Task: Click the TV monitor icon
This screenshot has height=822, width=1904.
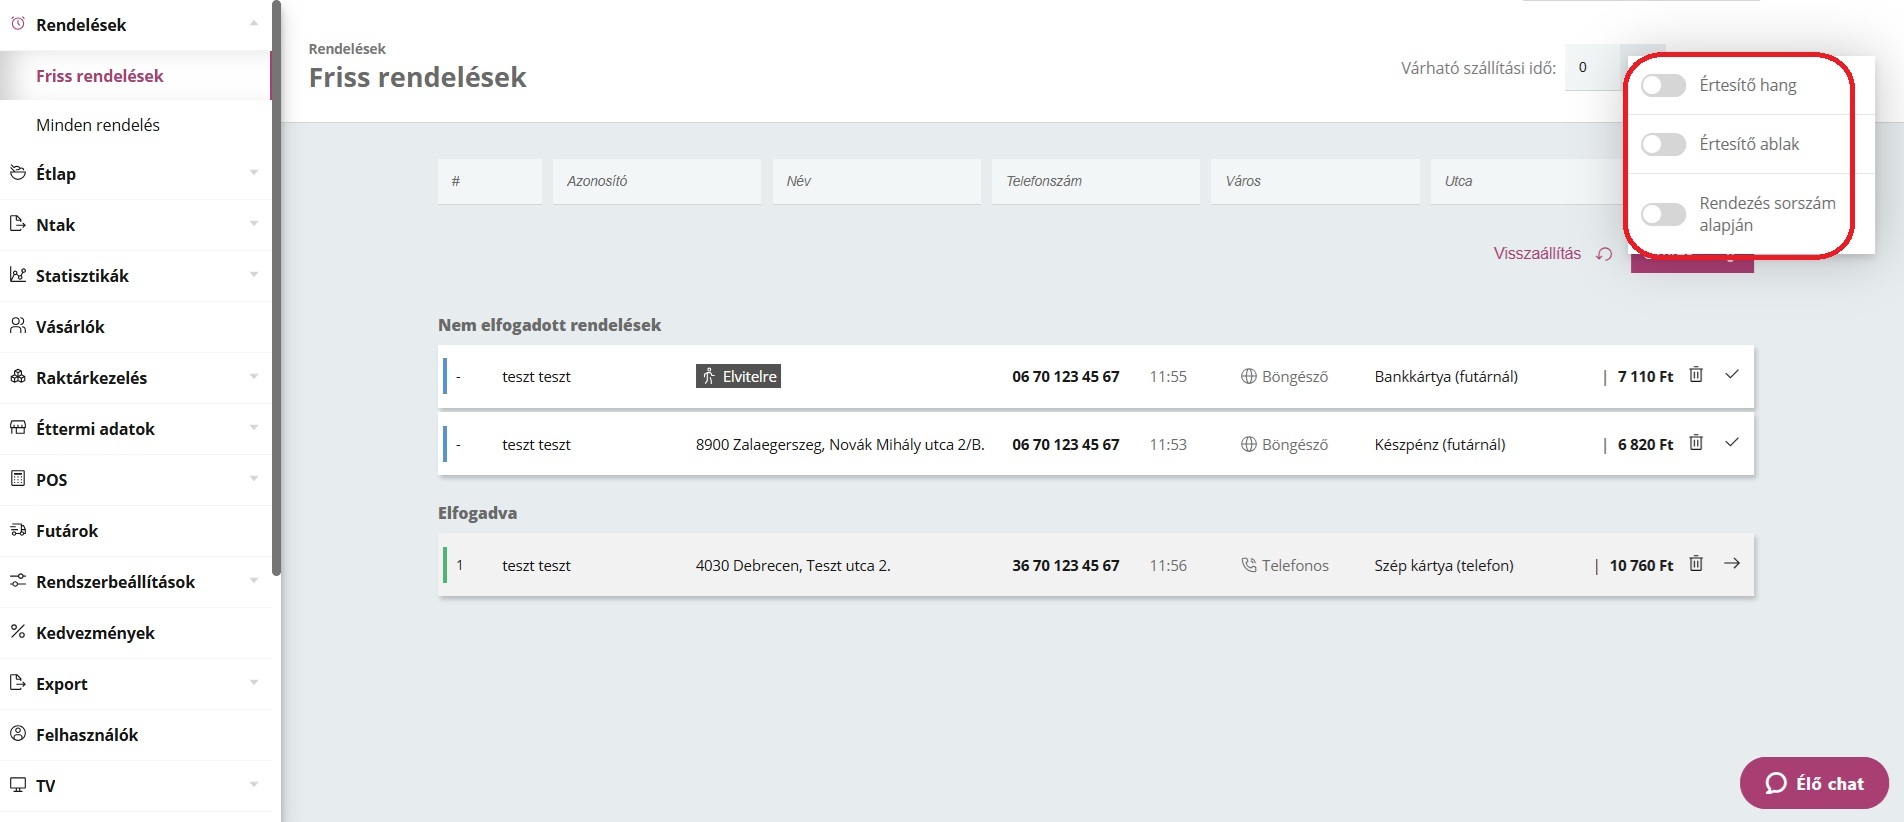Action: (x=18, y=785)
